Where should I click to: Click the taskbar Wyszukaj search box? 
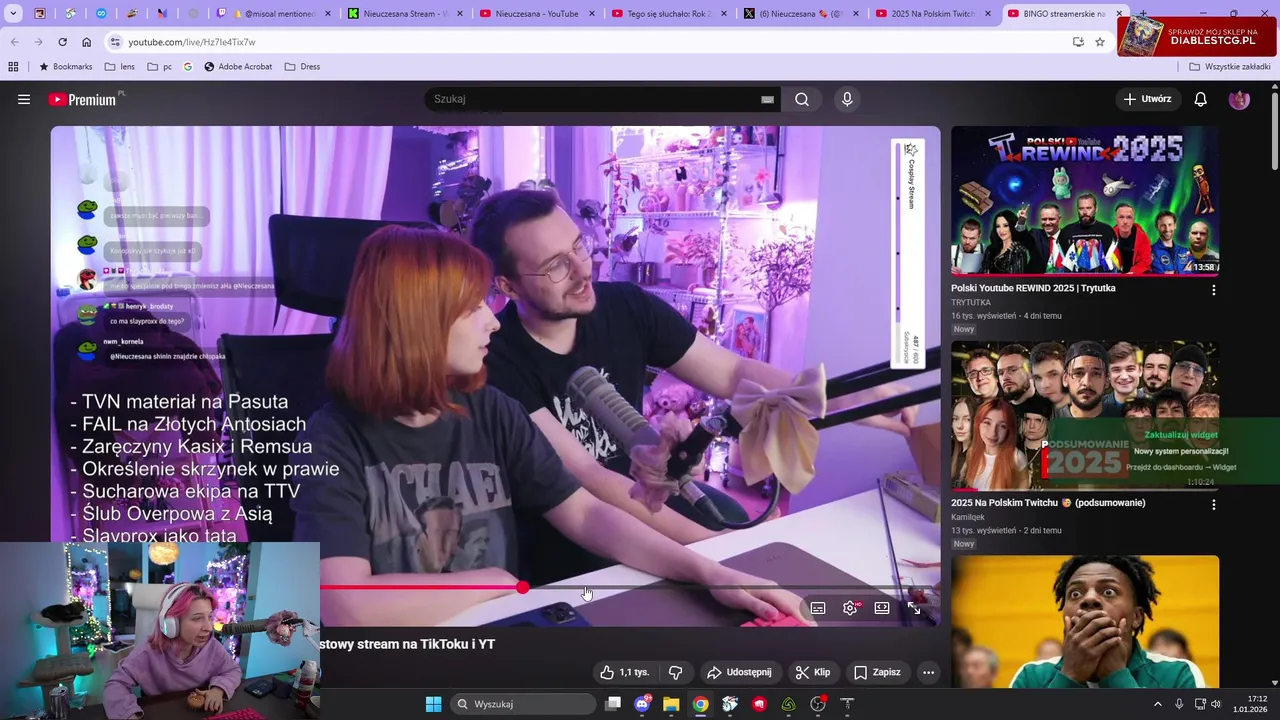tap(523, 704)
